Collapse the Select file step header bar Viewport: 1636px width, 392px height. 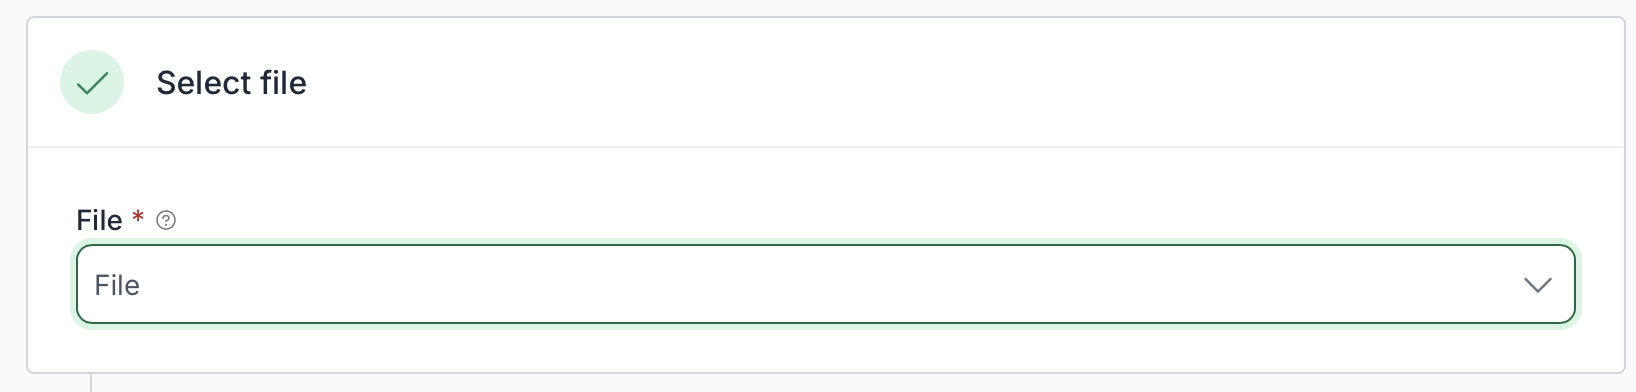click(826, 83)
